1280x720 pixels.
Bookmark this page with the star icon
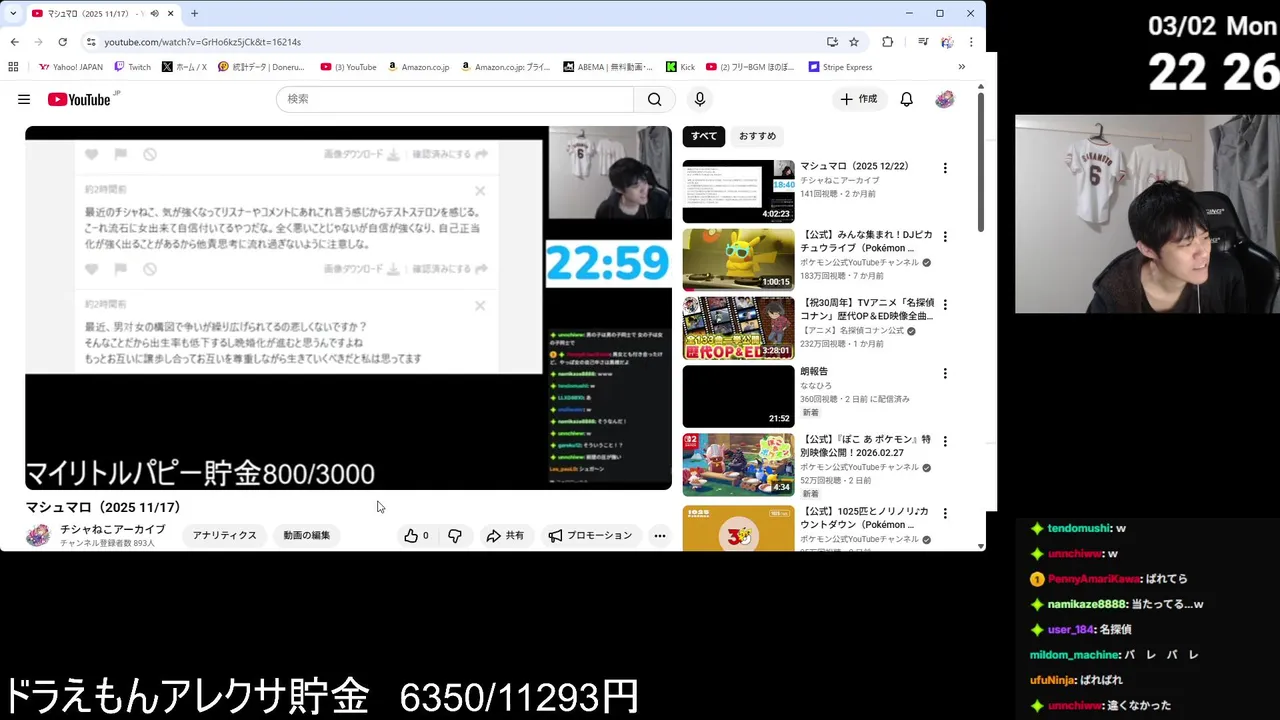(x=854, y=42)
